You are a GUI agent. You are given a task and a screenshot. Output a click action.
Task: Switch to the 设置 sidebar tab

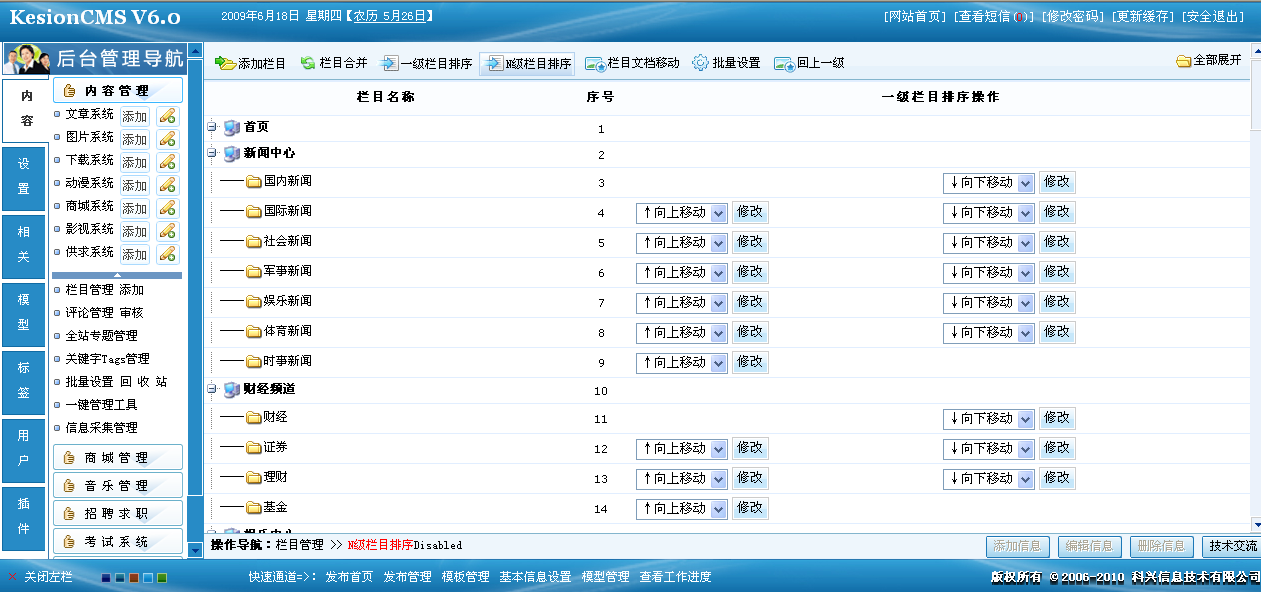[22, 179]
